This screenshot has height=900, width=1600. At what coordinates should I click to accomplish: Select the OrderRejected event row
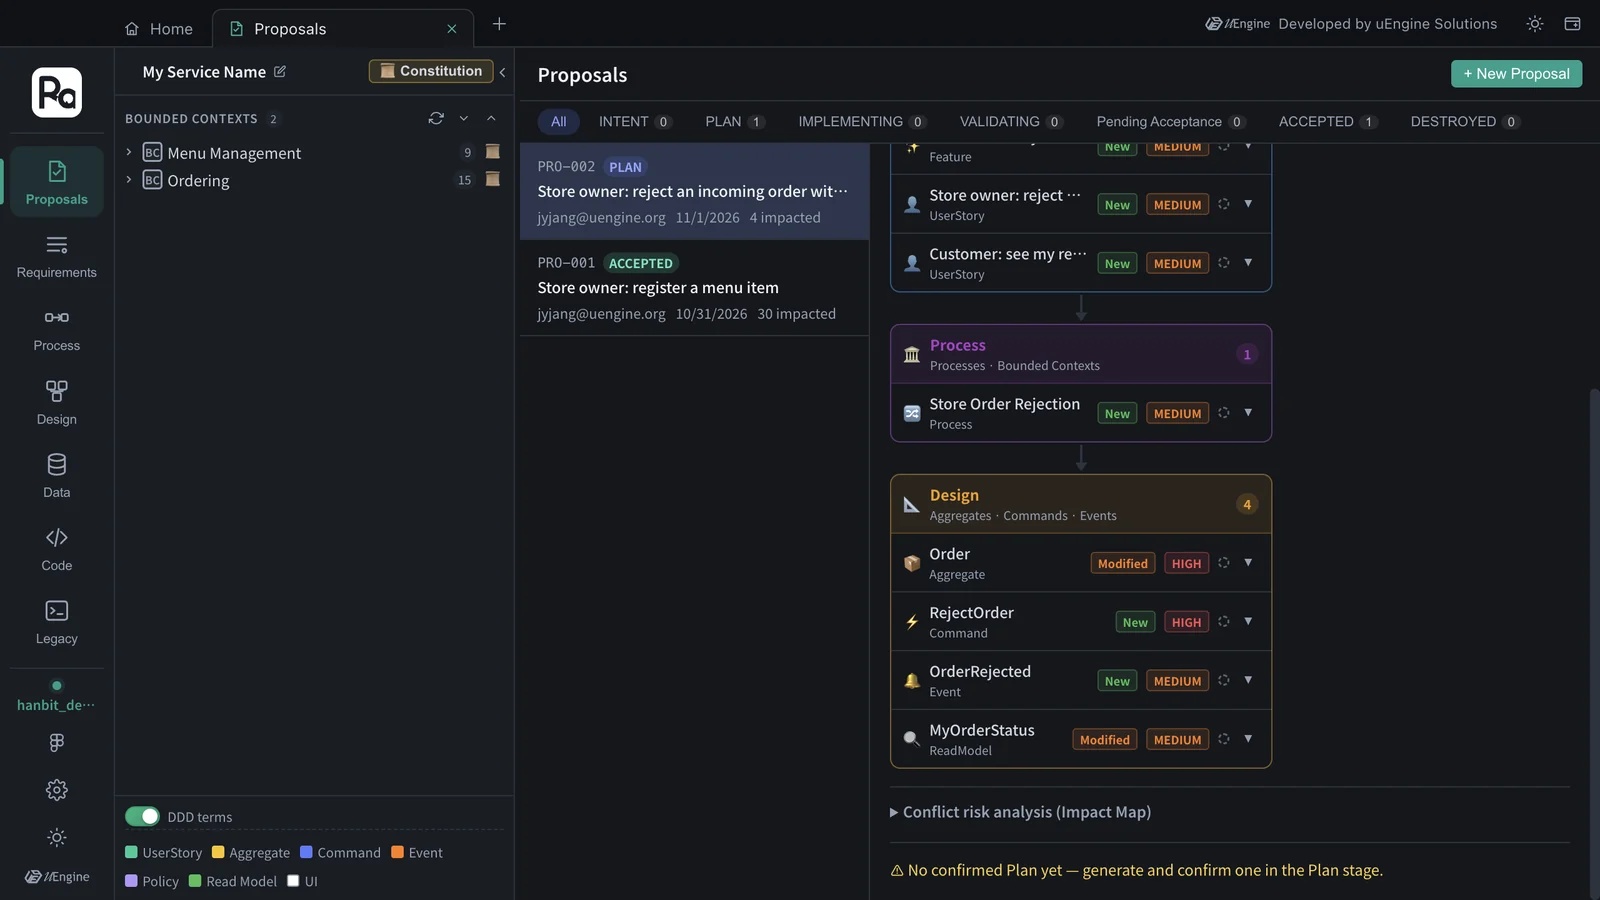(1080, 680)
